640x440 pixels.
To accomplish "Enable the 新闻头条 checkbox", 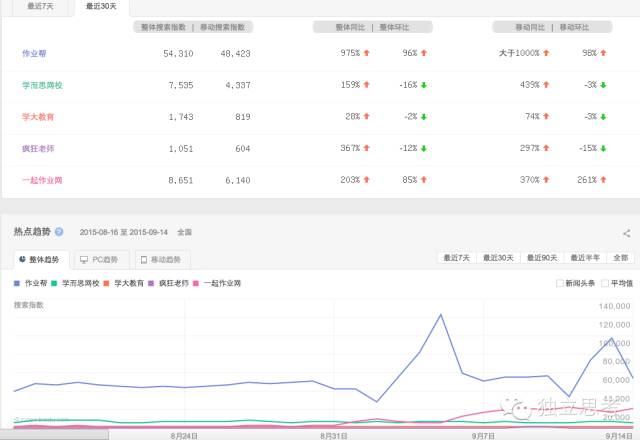I will point(560,283).
